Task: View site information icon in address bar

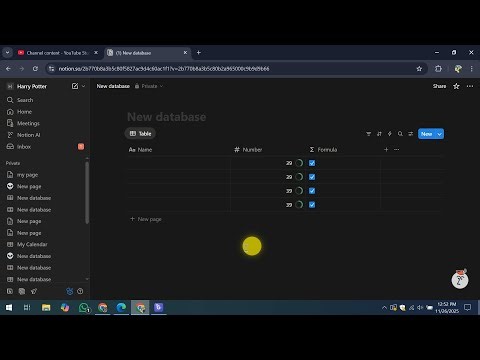Action: point(51,69)
